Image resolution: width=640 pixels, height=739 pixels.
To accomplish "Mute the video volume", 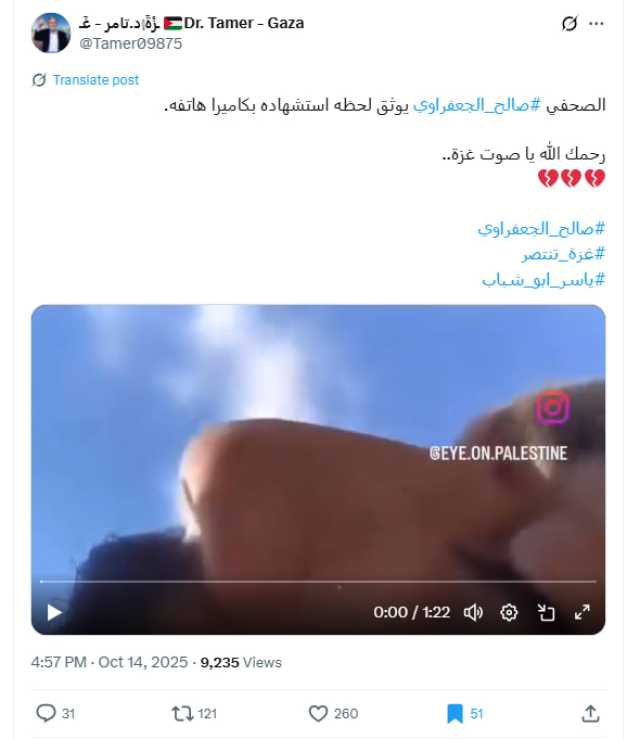I will [x=473, y=612].
